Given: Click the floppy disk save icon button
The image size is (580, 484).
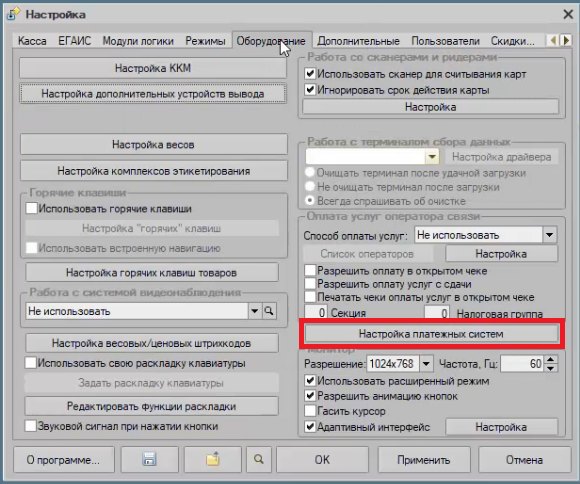Looking at the screenshot, I should 149,459.
